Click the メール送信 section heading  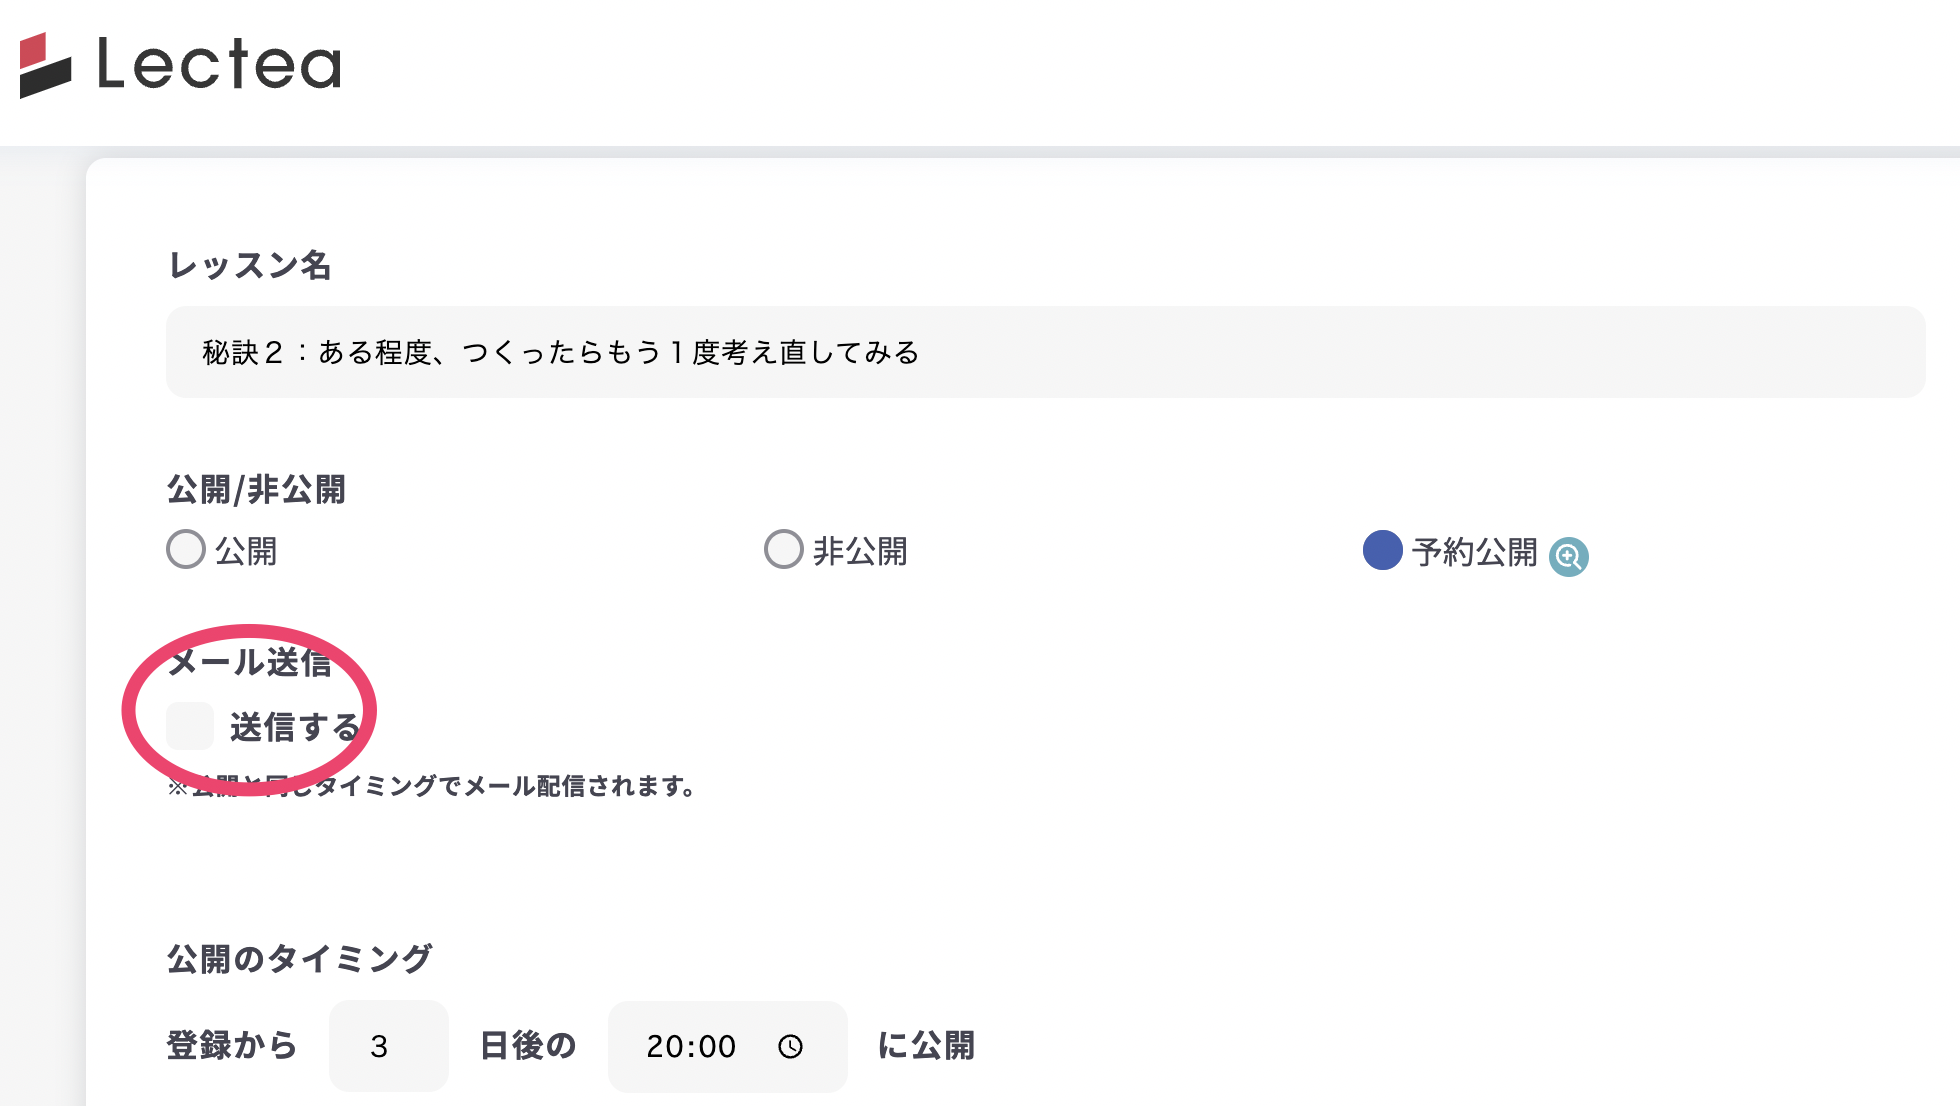(x=249, y=662)
